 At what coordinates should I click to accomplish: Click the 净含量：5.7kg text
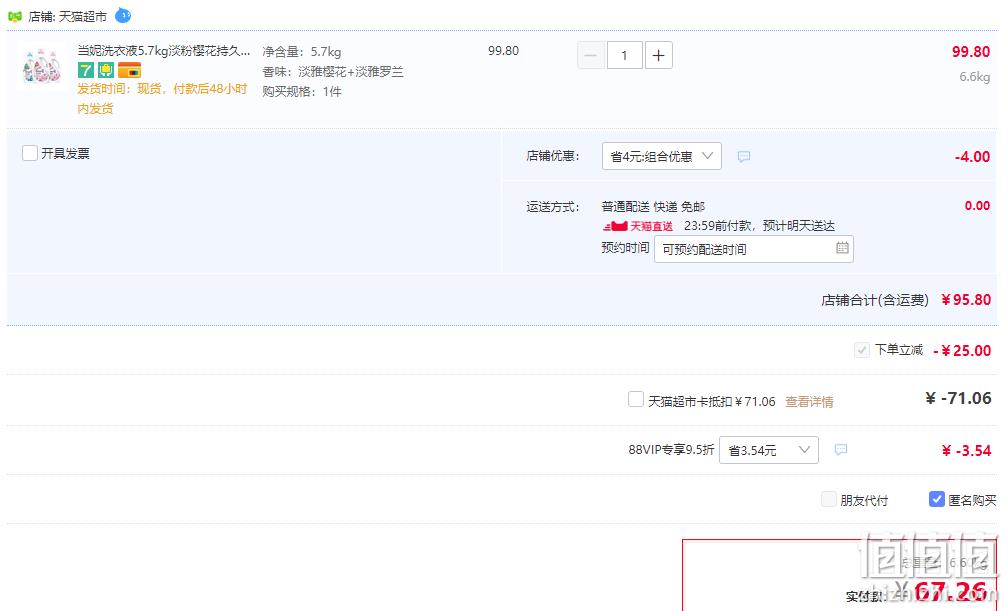tap(302, 52)
